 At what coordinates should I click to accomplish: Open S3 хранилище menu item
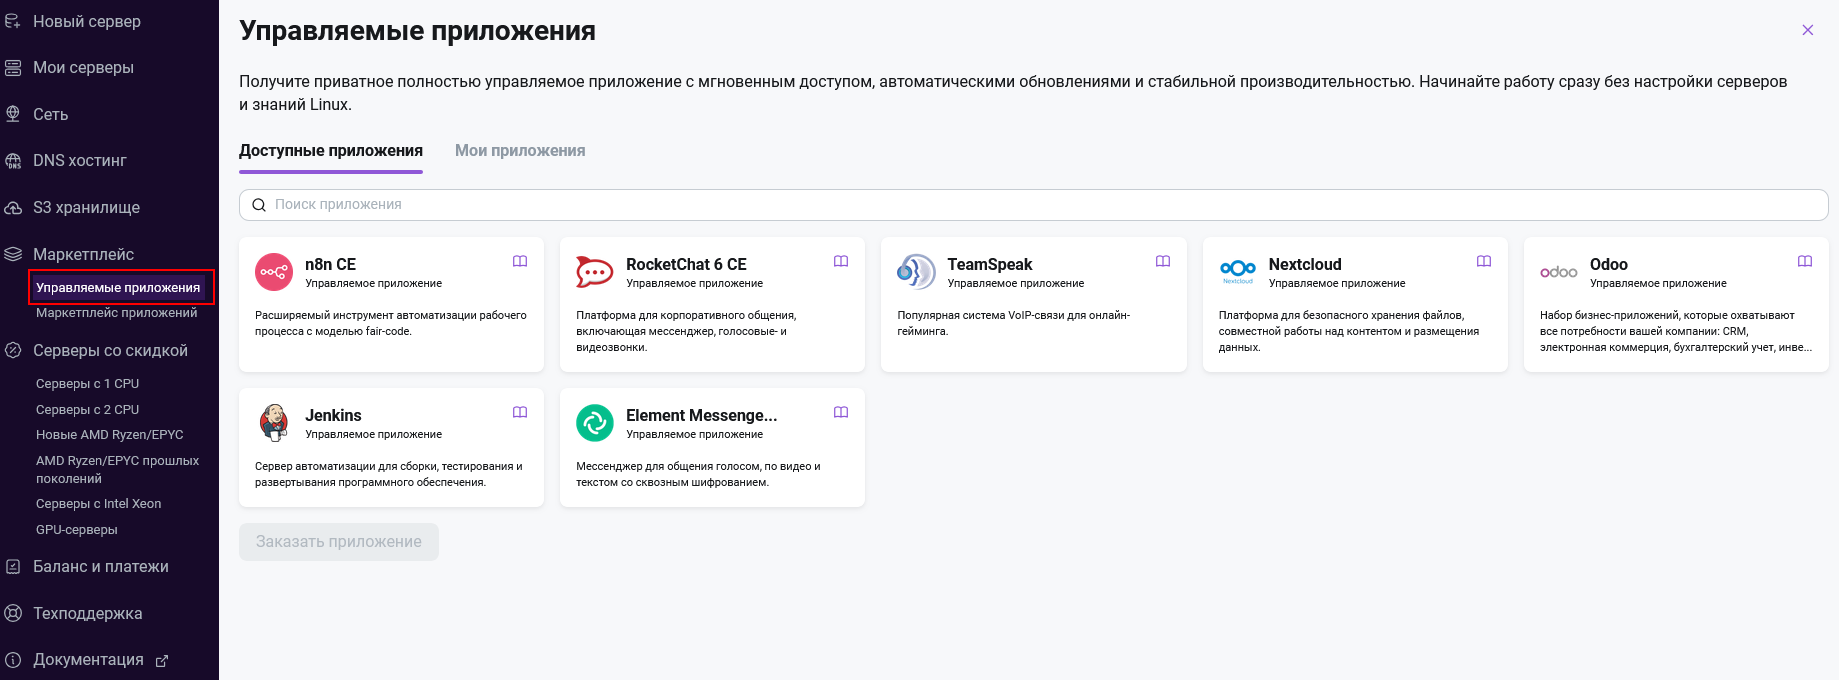86,208
